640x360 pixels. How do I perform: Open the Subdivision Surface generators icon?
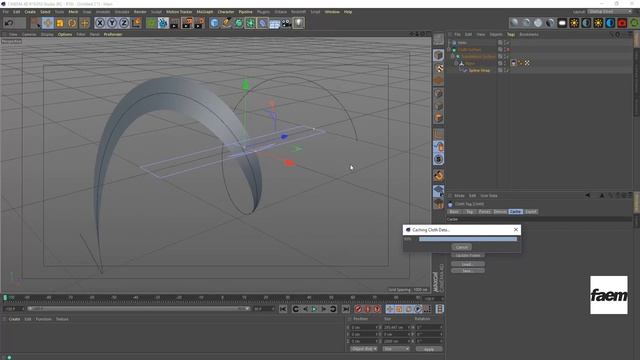(239, 23)
